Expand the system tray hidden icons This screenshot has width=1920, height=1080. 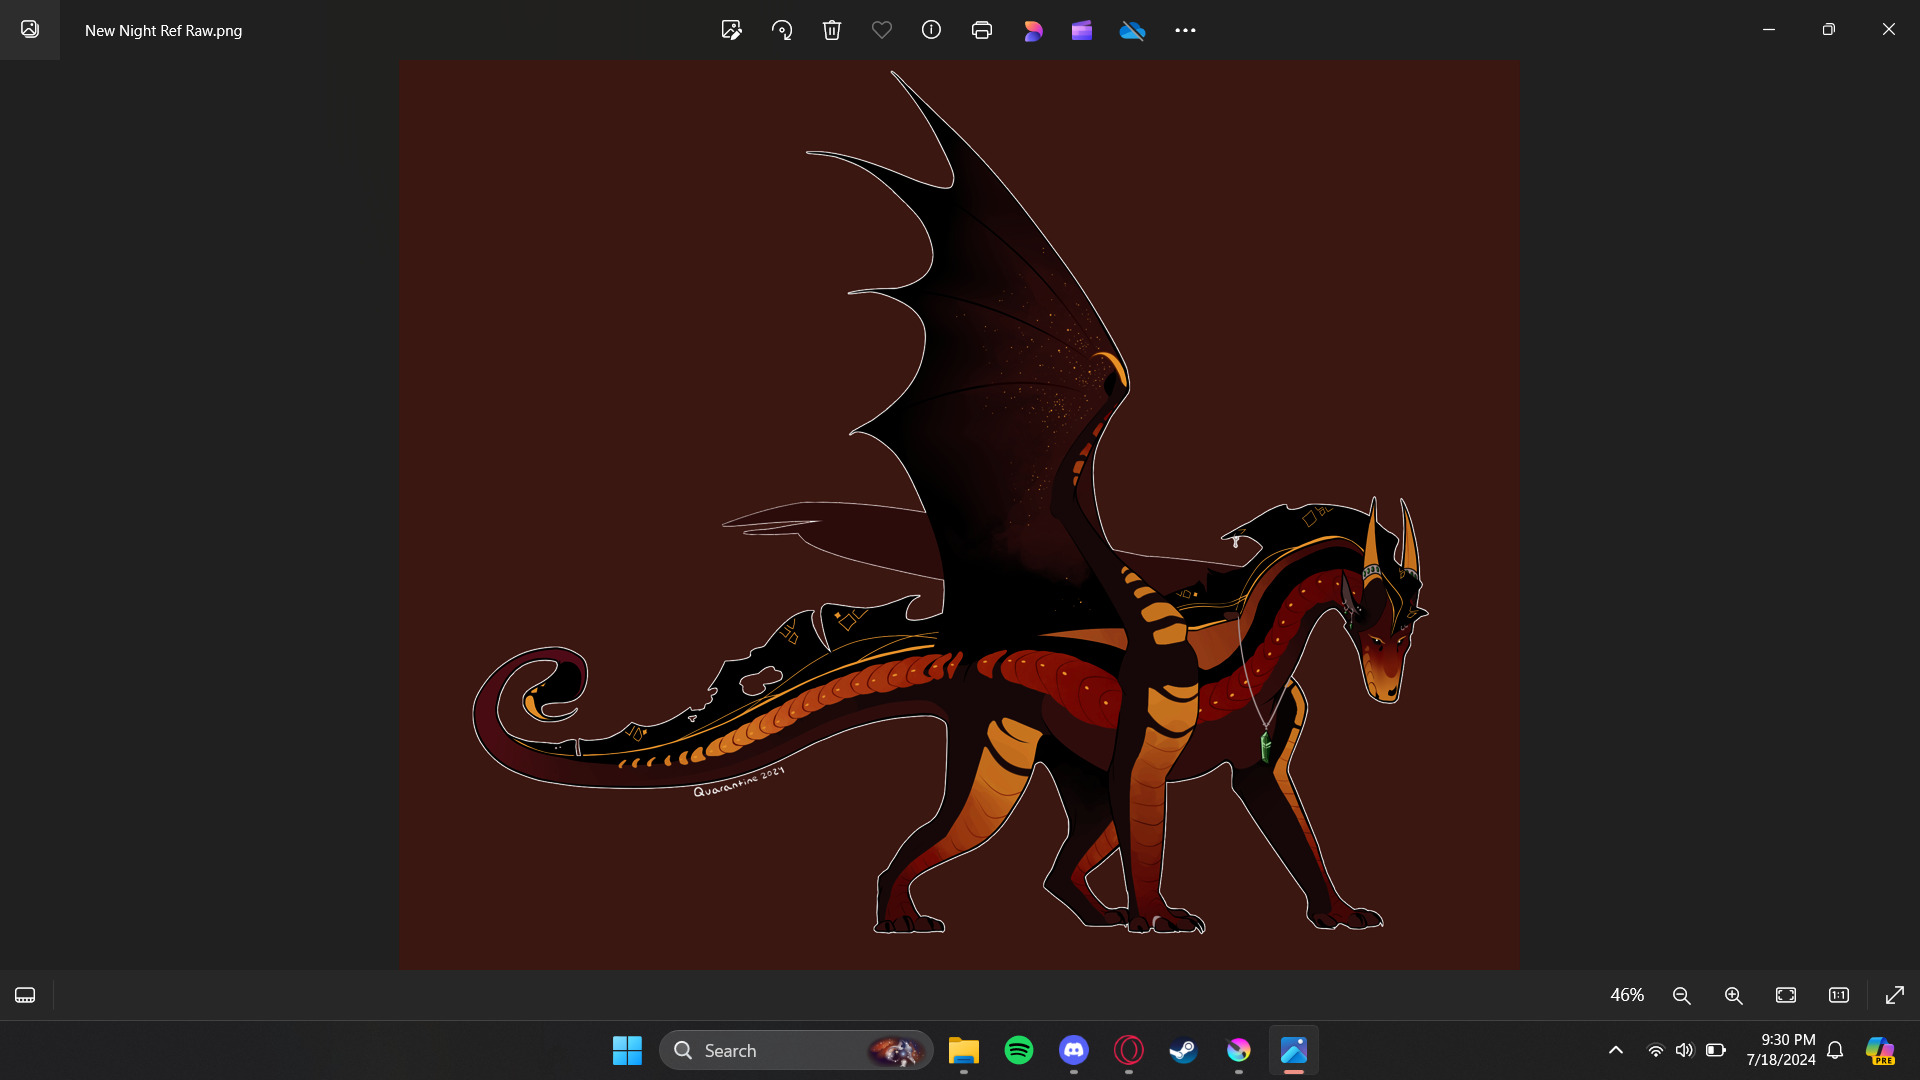tap(1616, 1050)
